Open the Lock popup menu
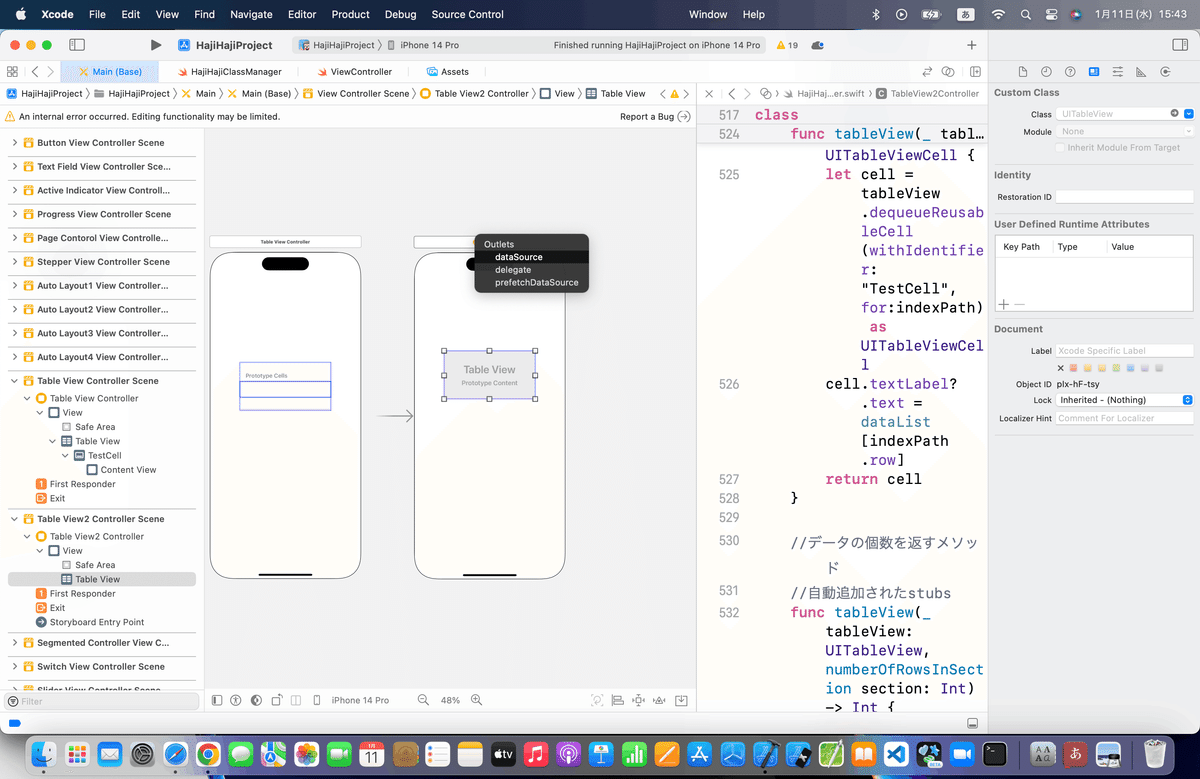 click(x=1125, y=400)
